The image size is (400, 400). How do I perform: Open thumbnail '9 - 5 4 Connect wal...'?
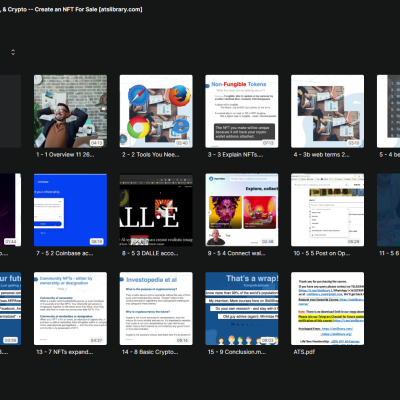coord(242,210)
